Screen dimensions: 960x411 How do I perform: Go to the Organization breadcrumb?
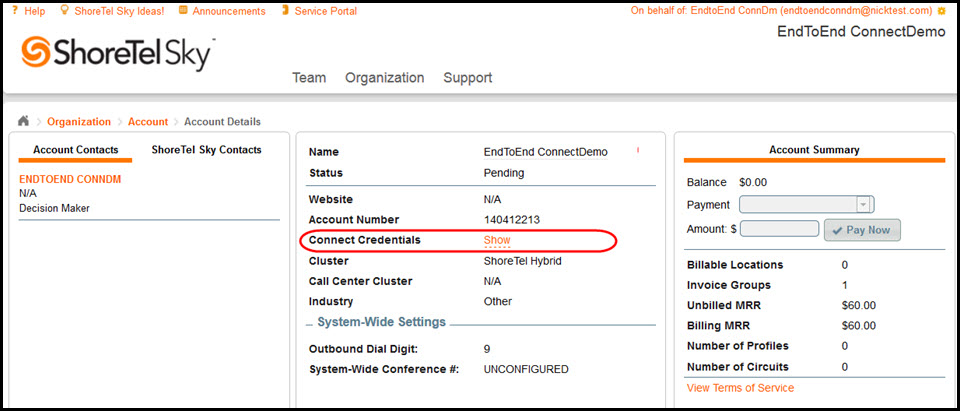tap(79, 121)
